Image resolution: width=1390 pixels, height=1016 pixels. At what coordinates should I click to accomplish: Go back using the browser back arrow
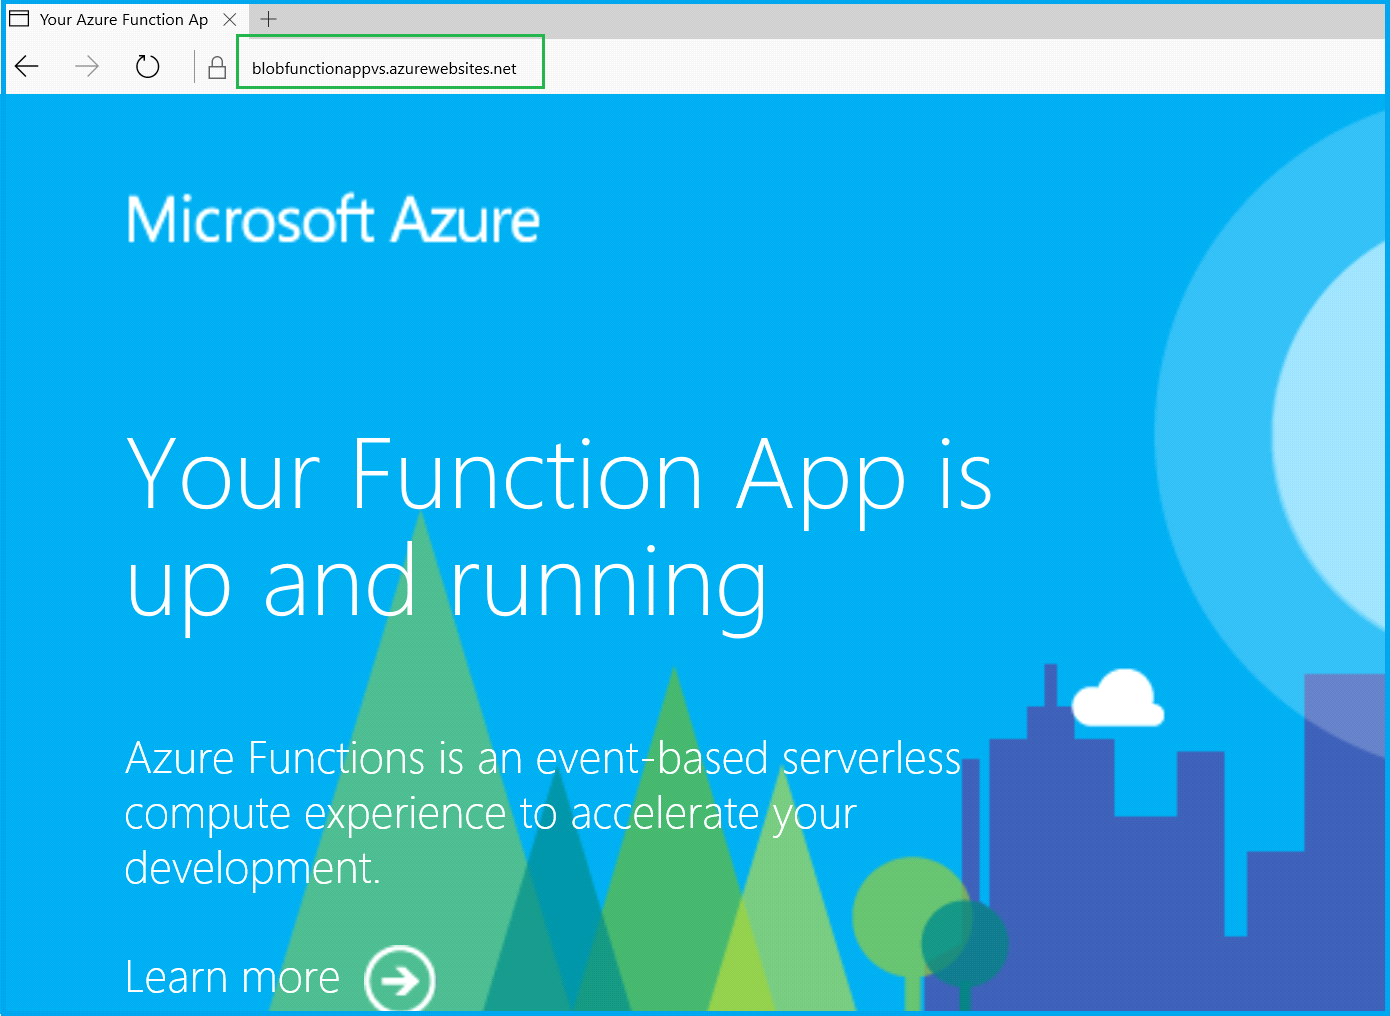(27, 67)
